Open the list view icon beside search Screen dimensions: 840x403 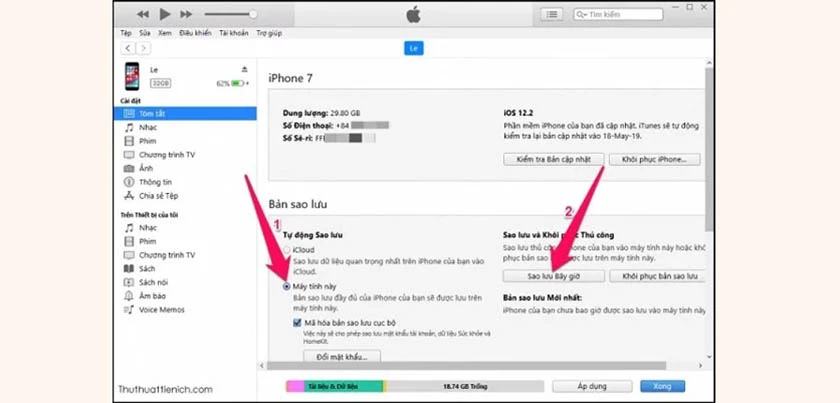551,14
